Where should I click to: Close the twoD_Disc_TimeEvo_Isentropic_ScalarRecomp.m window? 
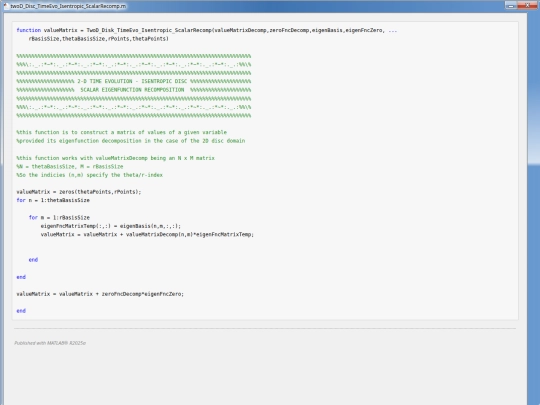(527, 5)
